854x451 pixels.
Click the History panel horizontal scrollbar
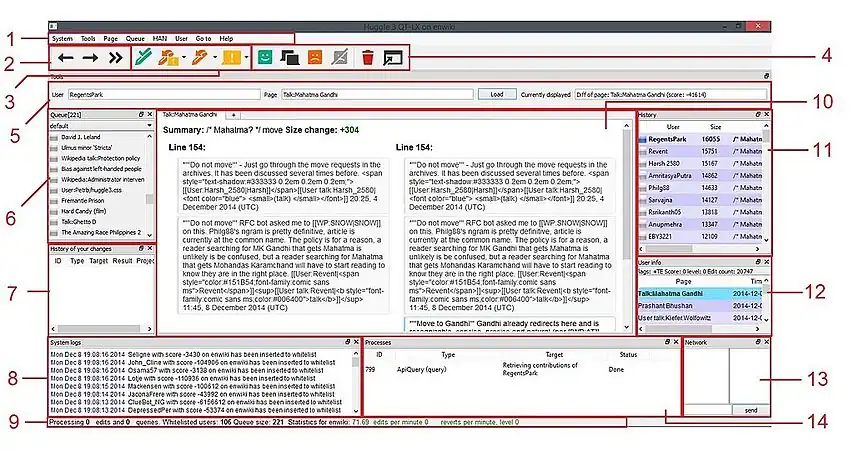tap(700, 248)
